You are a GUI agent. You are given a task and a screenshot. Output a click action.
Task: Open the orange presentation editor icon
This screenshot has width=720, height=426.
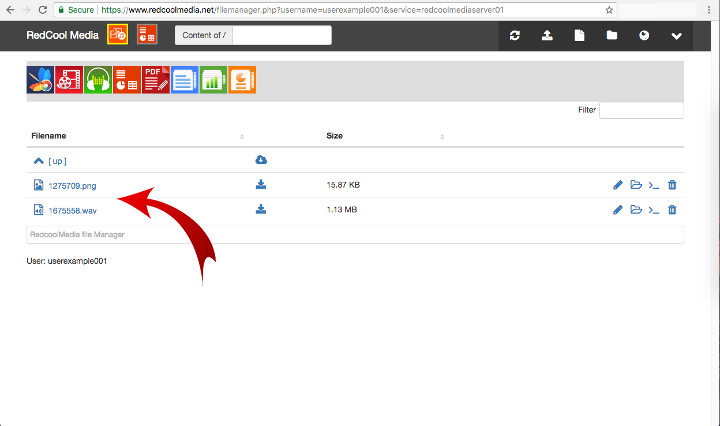coord(243,80)
